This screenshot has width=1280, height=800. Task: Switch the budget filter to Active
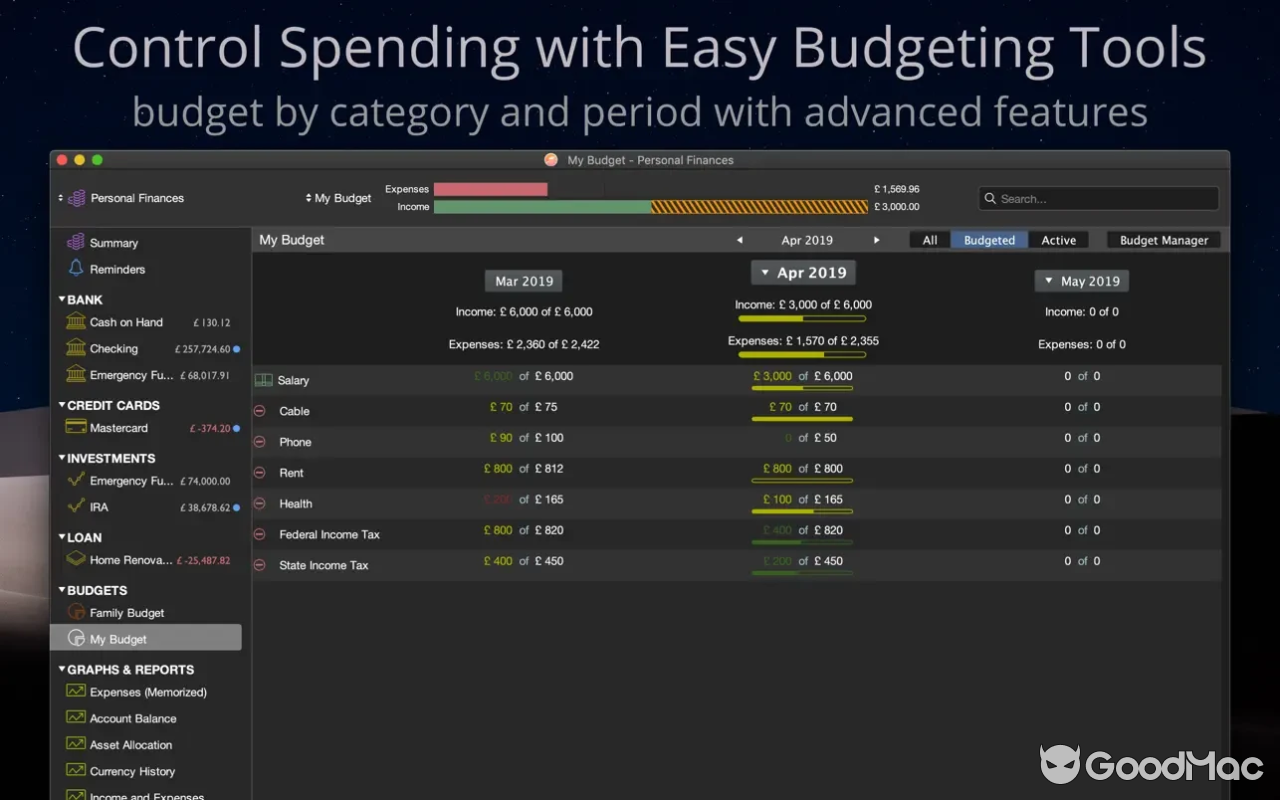[1059, 239]
